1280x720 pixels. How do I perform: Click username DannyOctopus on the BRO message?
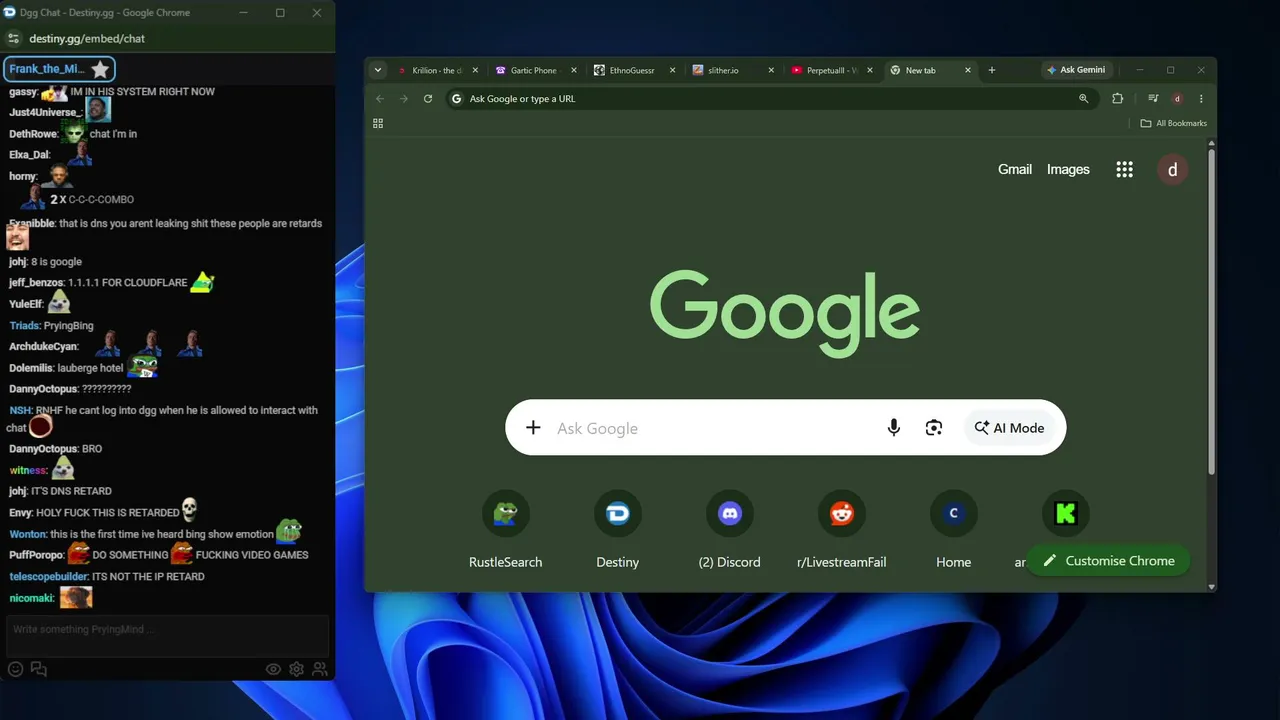pyautogui.click(x=43, y=449)
